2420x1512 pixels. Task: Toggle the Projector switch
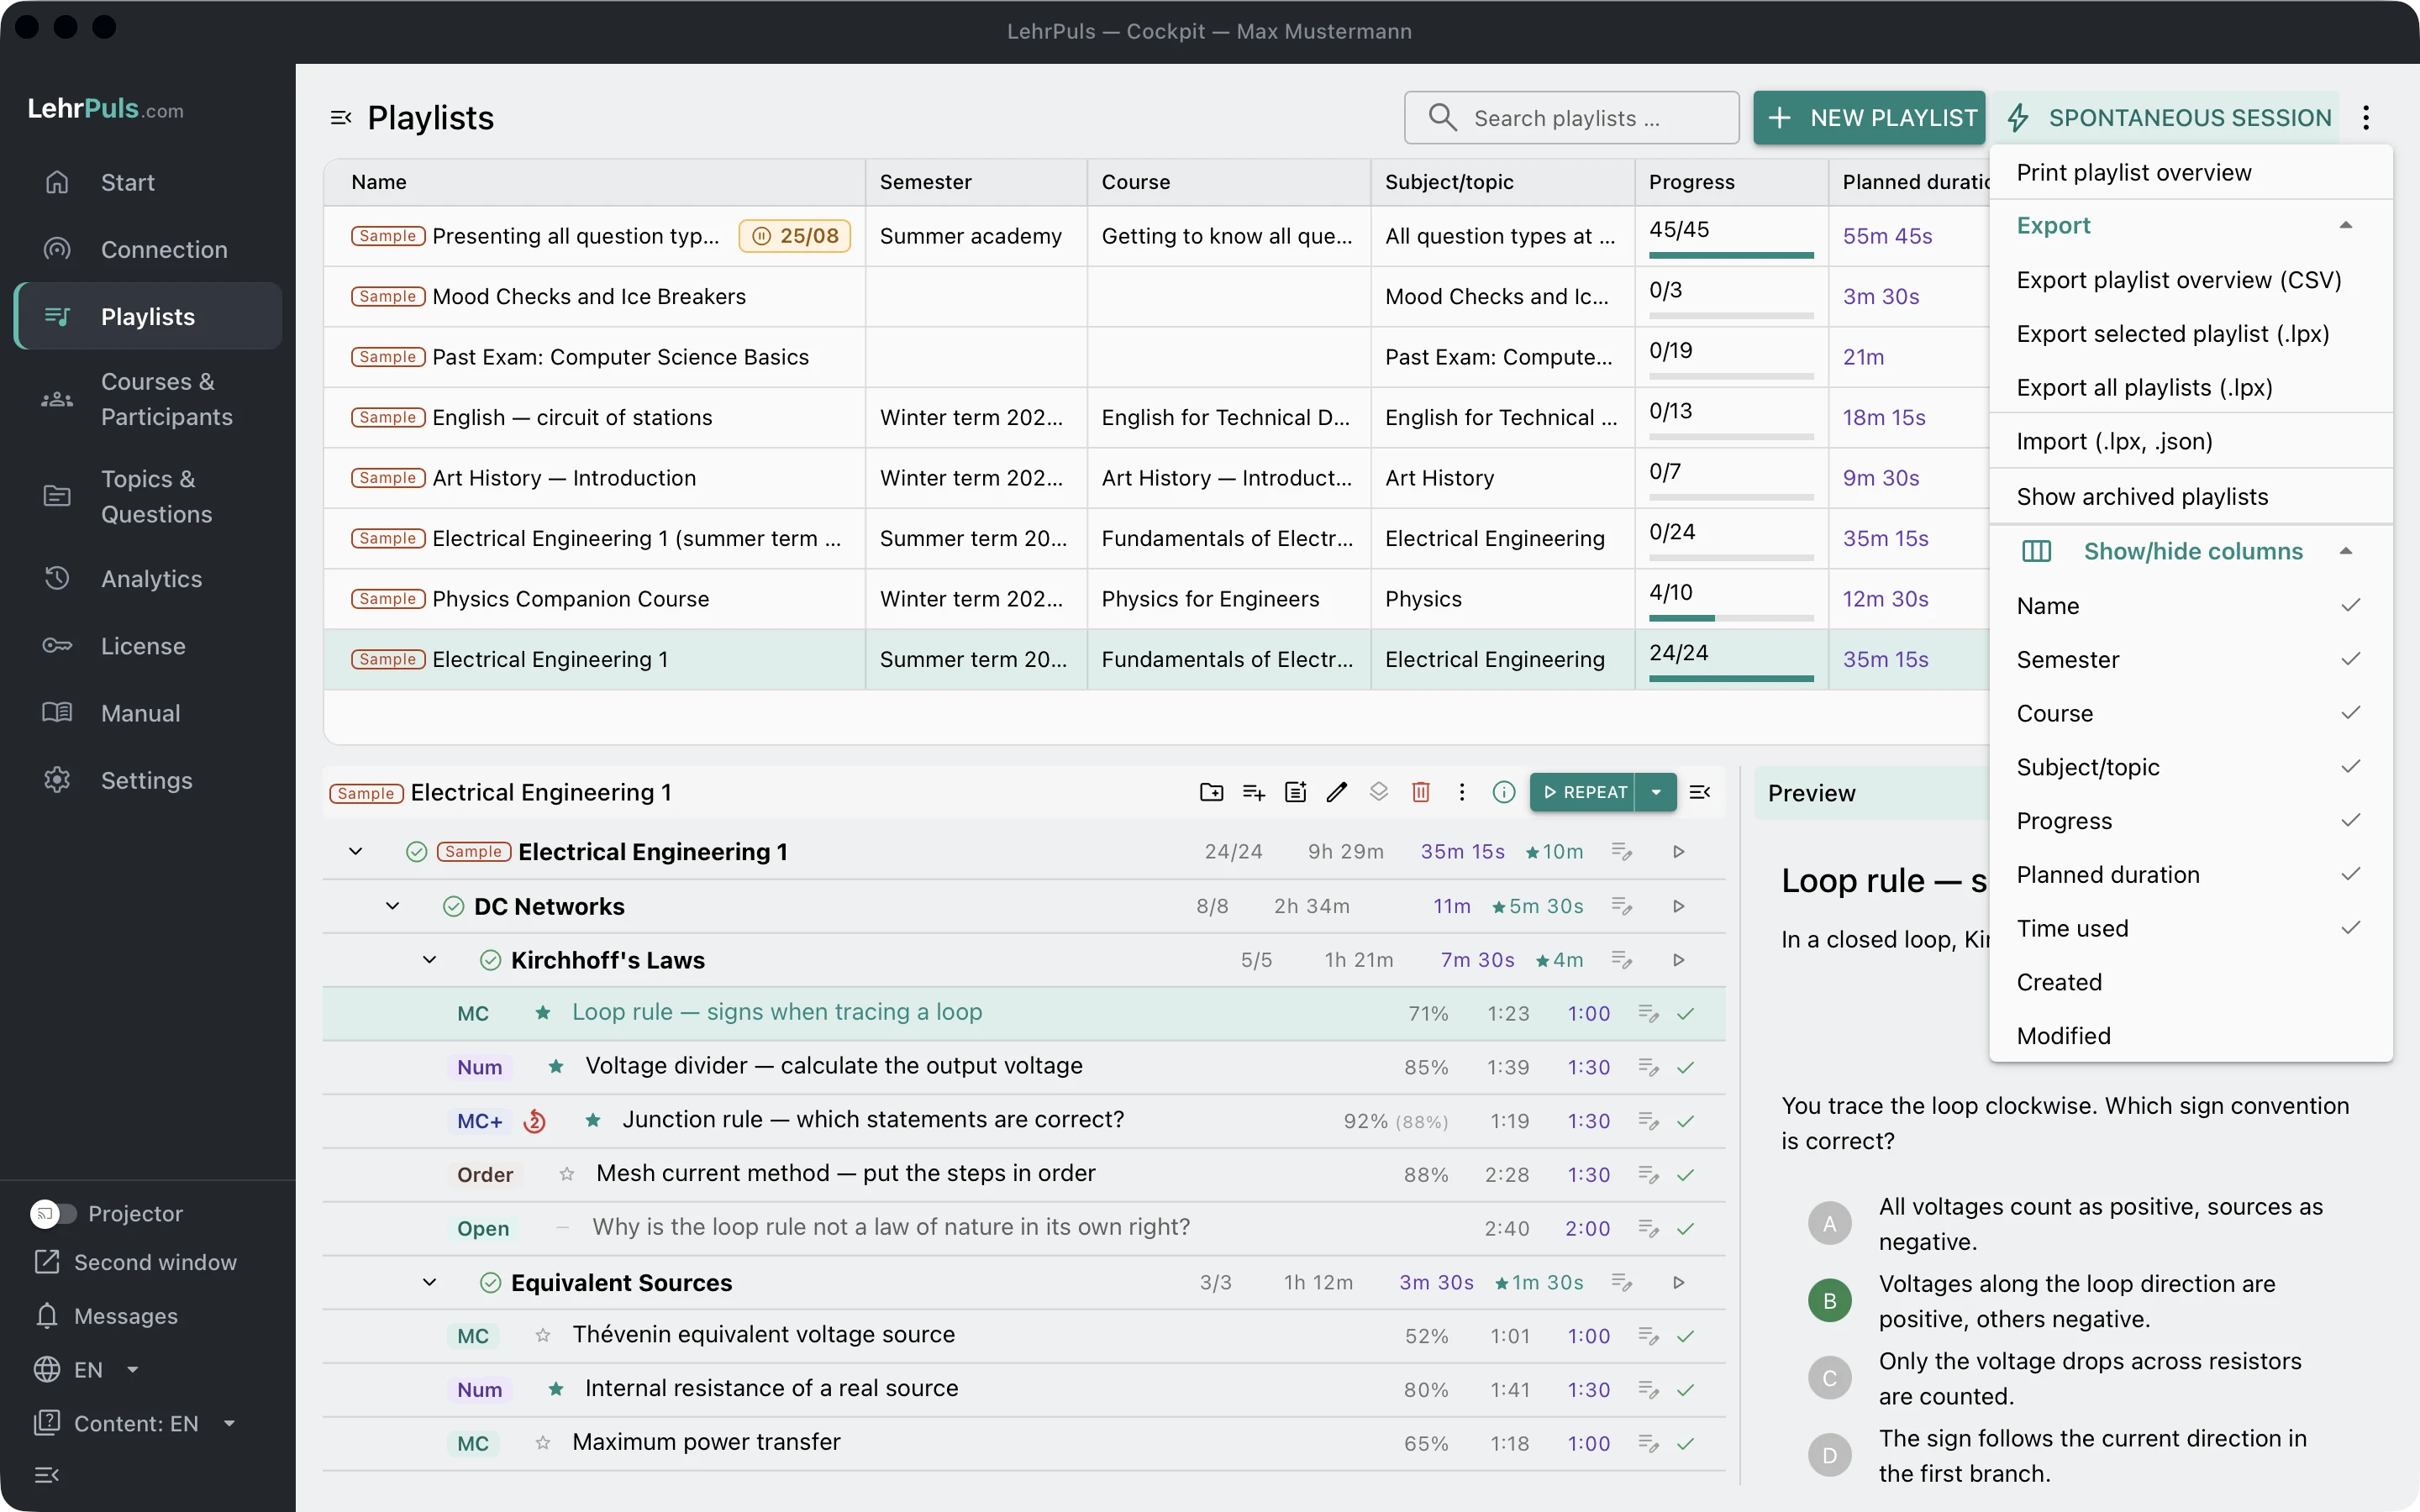(x=52, y=1213)
